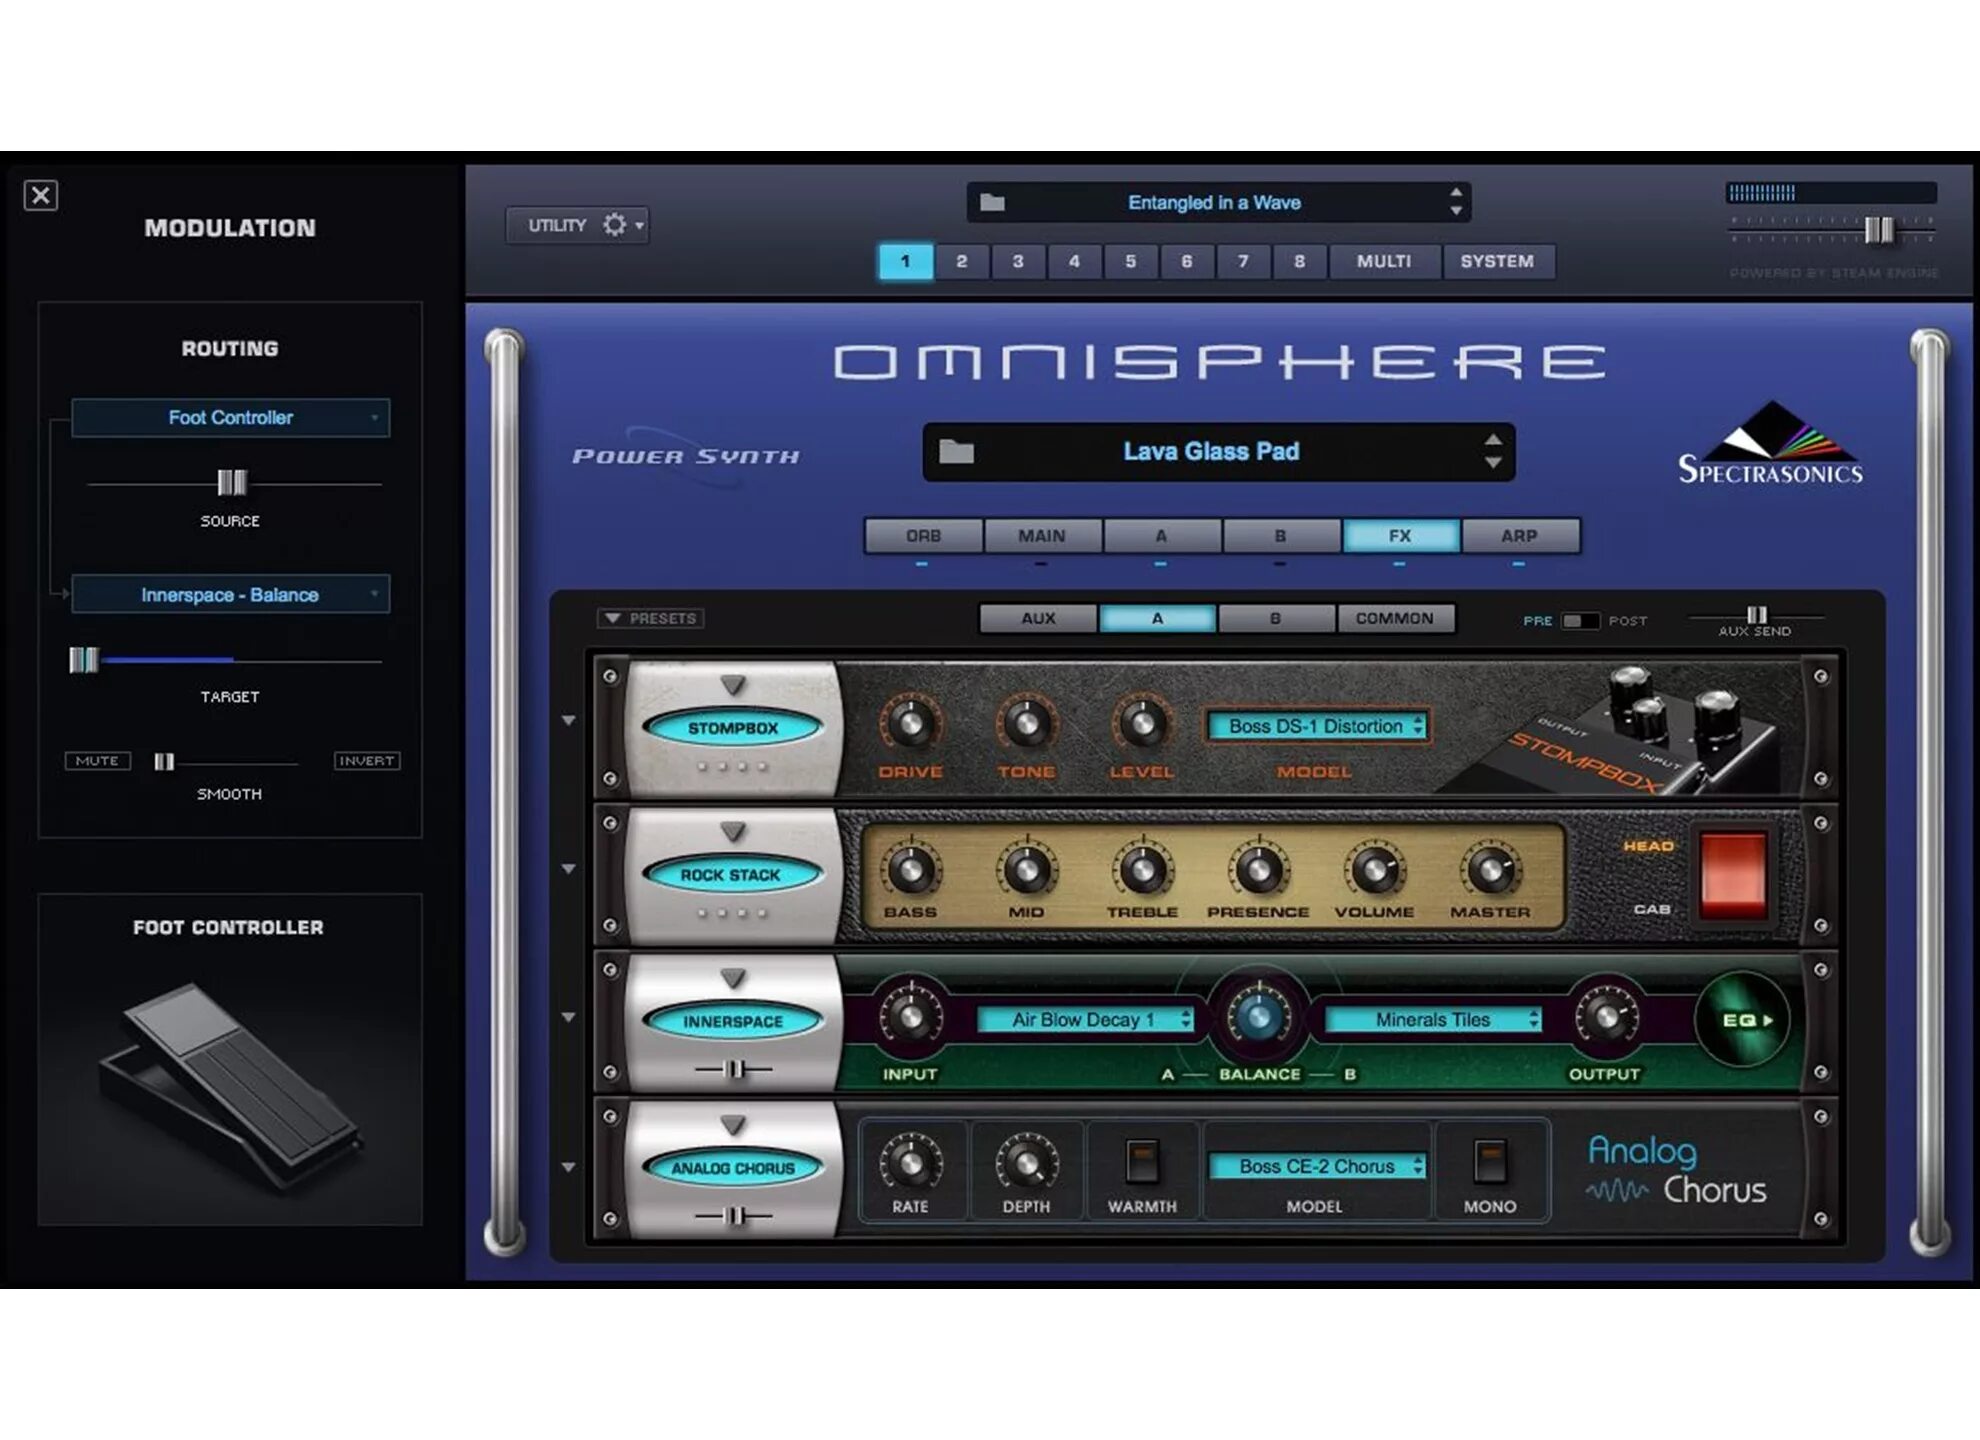Open the Utility gear menu
This screenshot has width=1980, height=1440.
tap(578, 225)
